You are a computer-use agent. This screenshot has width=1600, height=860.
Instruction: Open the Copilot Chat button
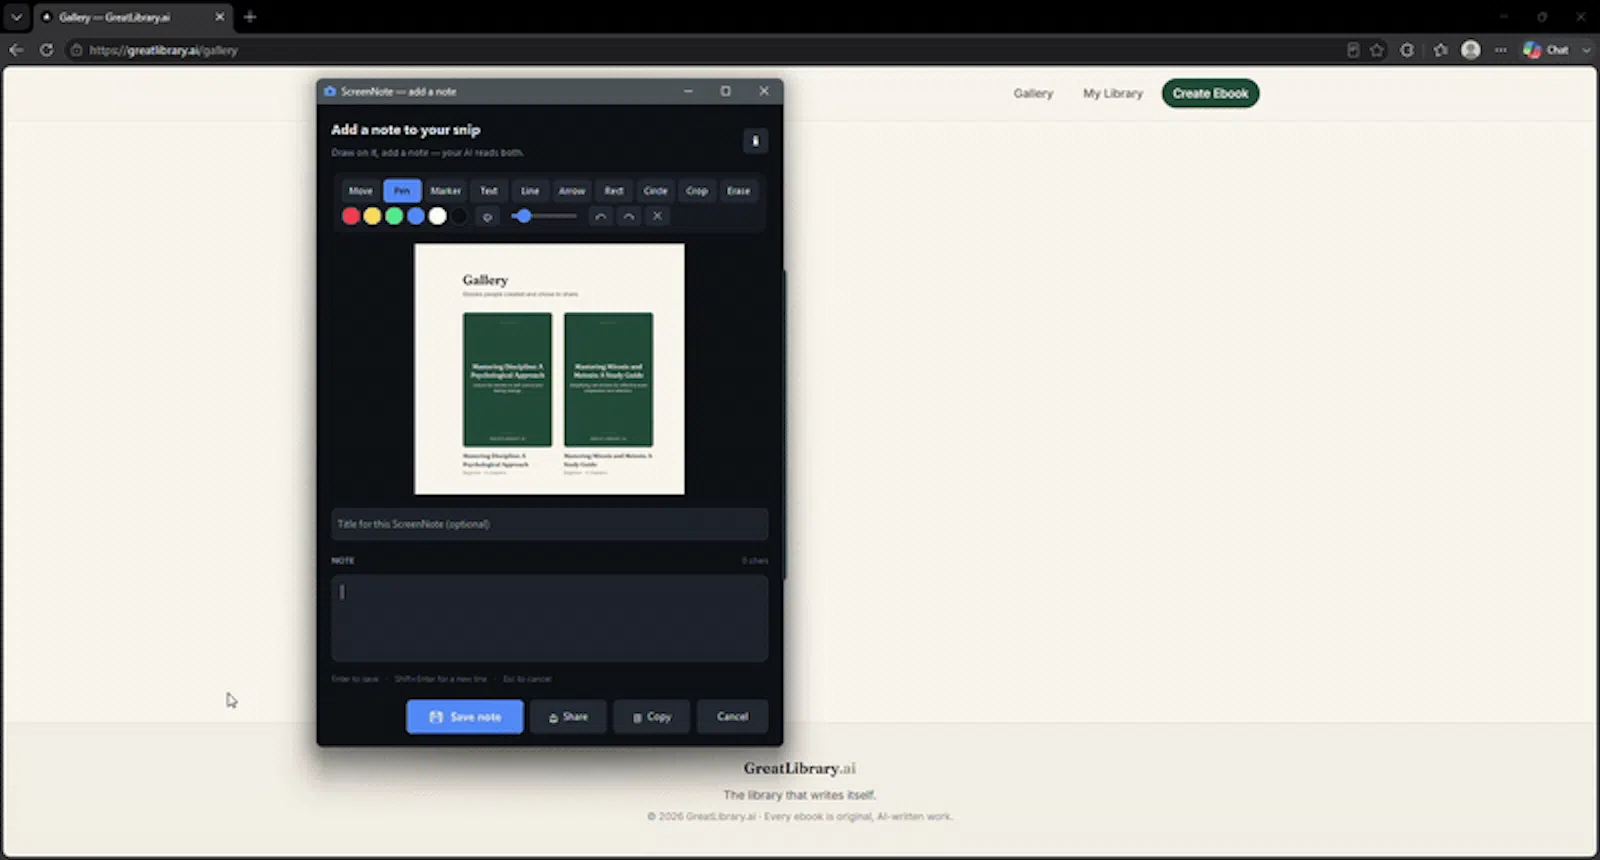[x=1546, y=50]
